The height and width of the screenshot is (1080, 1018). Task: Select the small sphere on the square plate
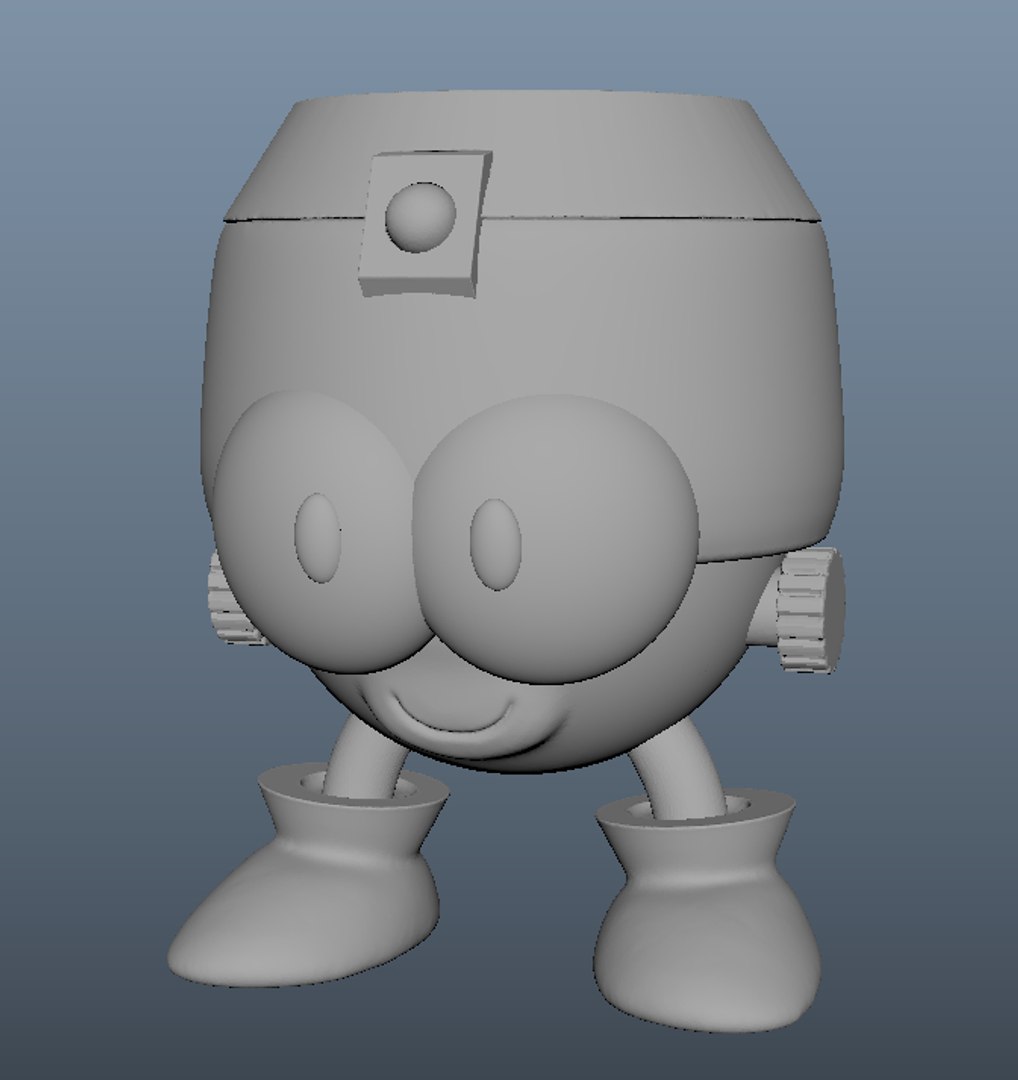pyautogui.click(x=421, y=217)
